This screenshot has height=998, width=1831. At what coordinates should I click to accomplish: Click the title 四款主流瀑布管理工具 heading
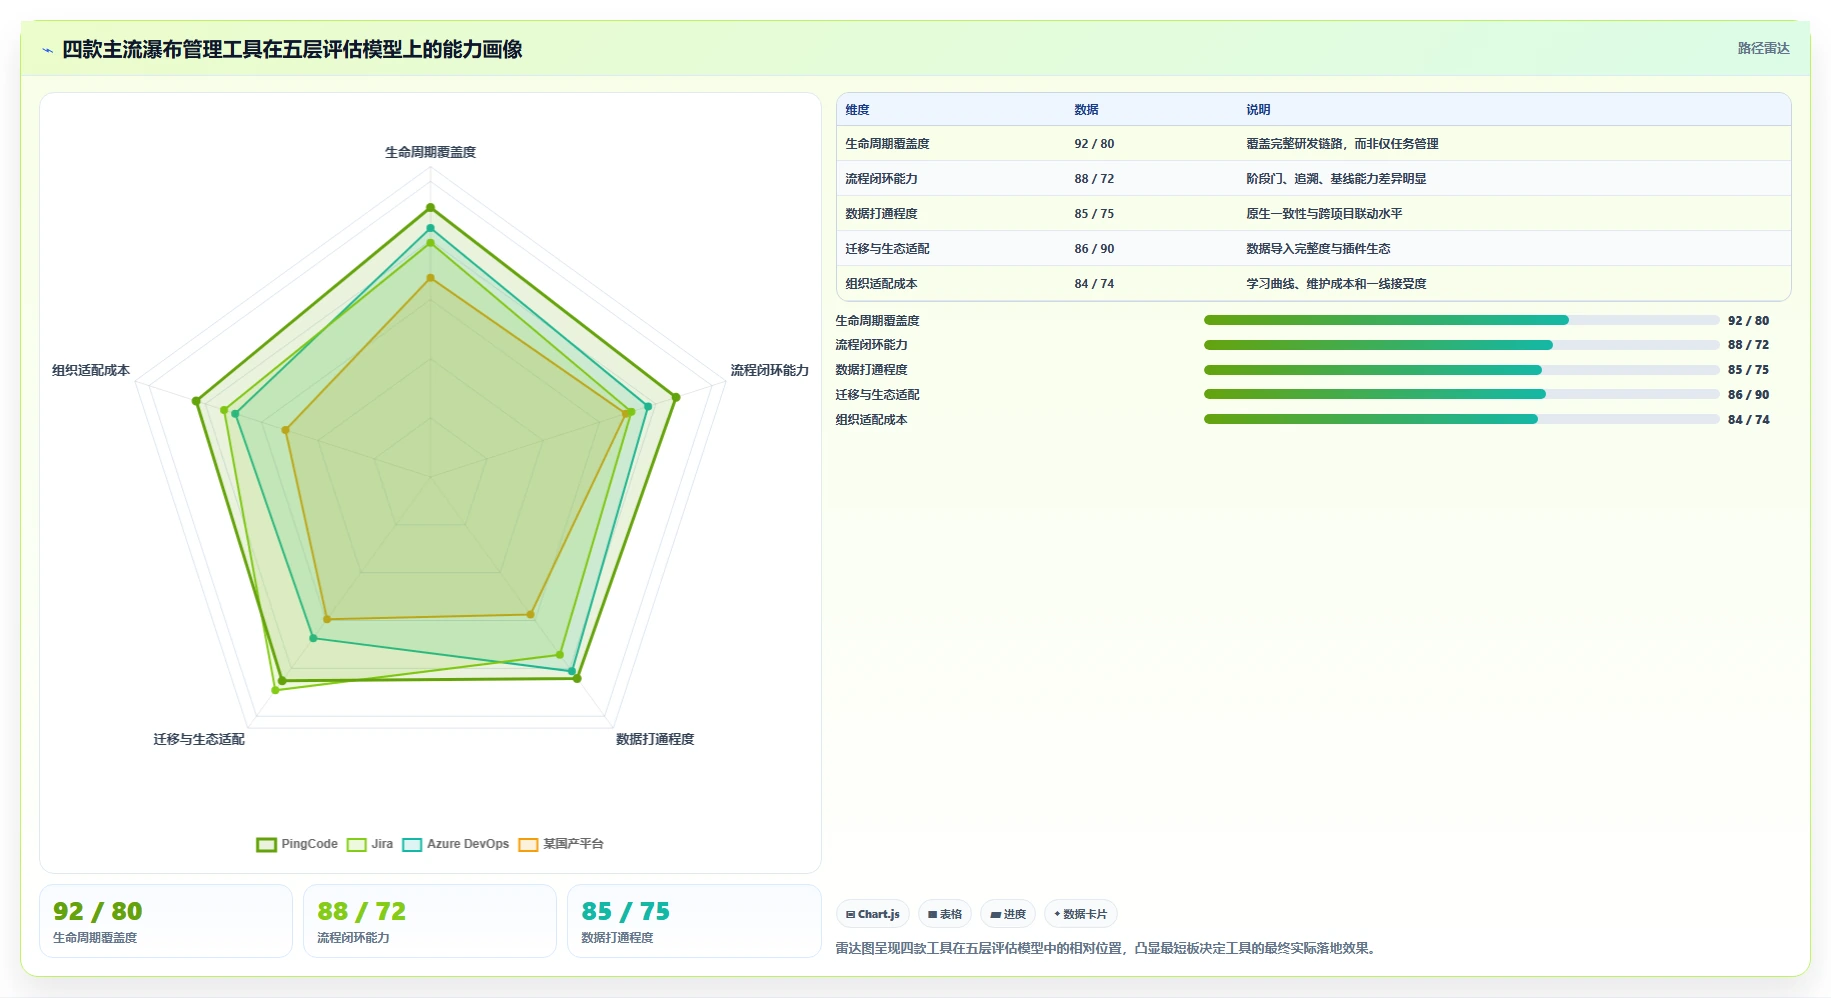tap(292, 49)
